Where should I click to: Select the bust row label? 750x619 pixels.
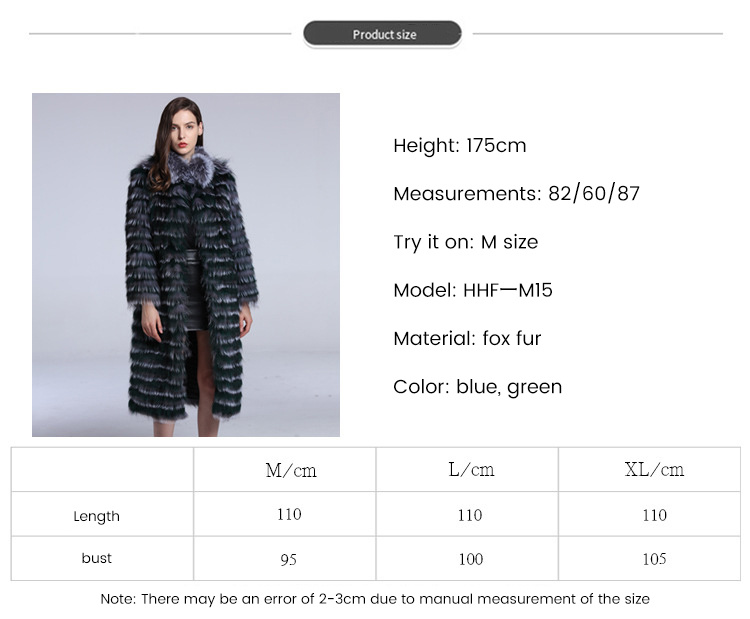pyautogui.click(x=97, y=558)
